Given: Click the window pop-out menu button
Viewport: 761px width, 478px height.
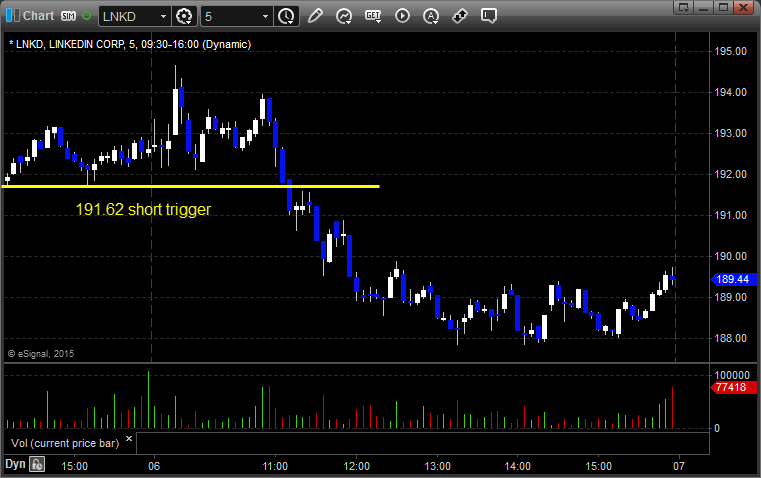Looking at the screenshot, I should point(684,7).
